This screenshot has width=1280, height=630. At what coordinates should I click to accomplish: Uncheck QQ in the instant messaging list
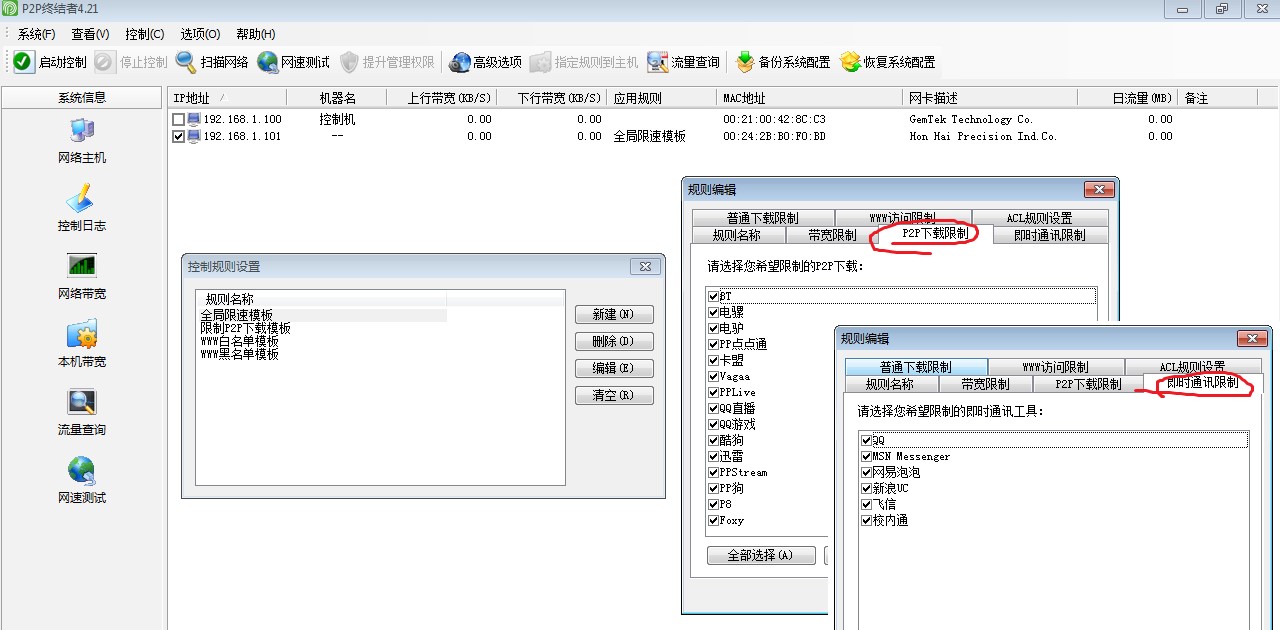click(x=866, y=440)
